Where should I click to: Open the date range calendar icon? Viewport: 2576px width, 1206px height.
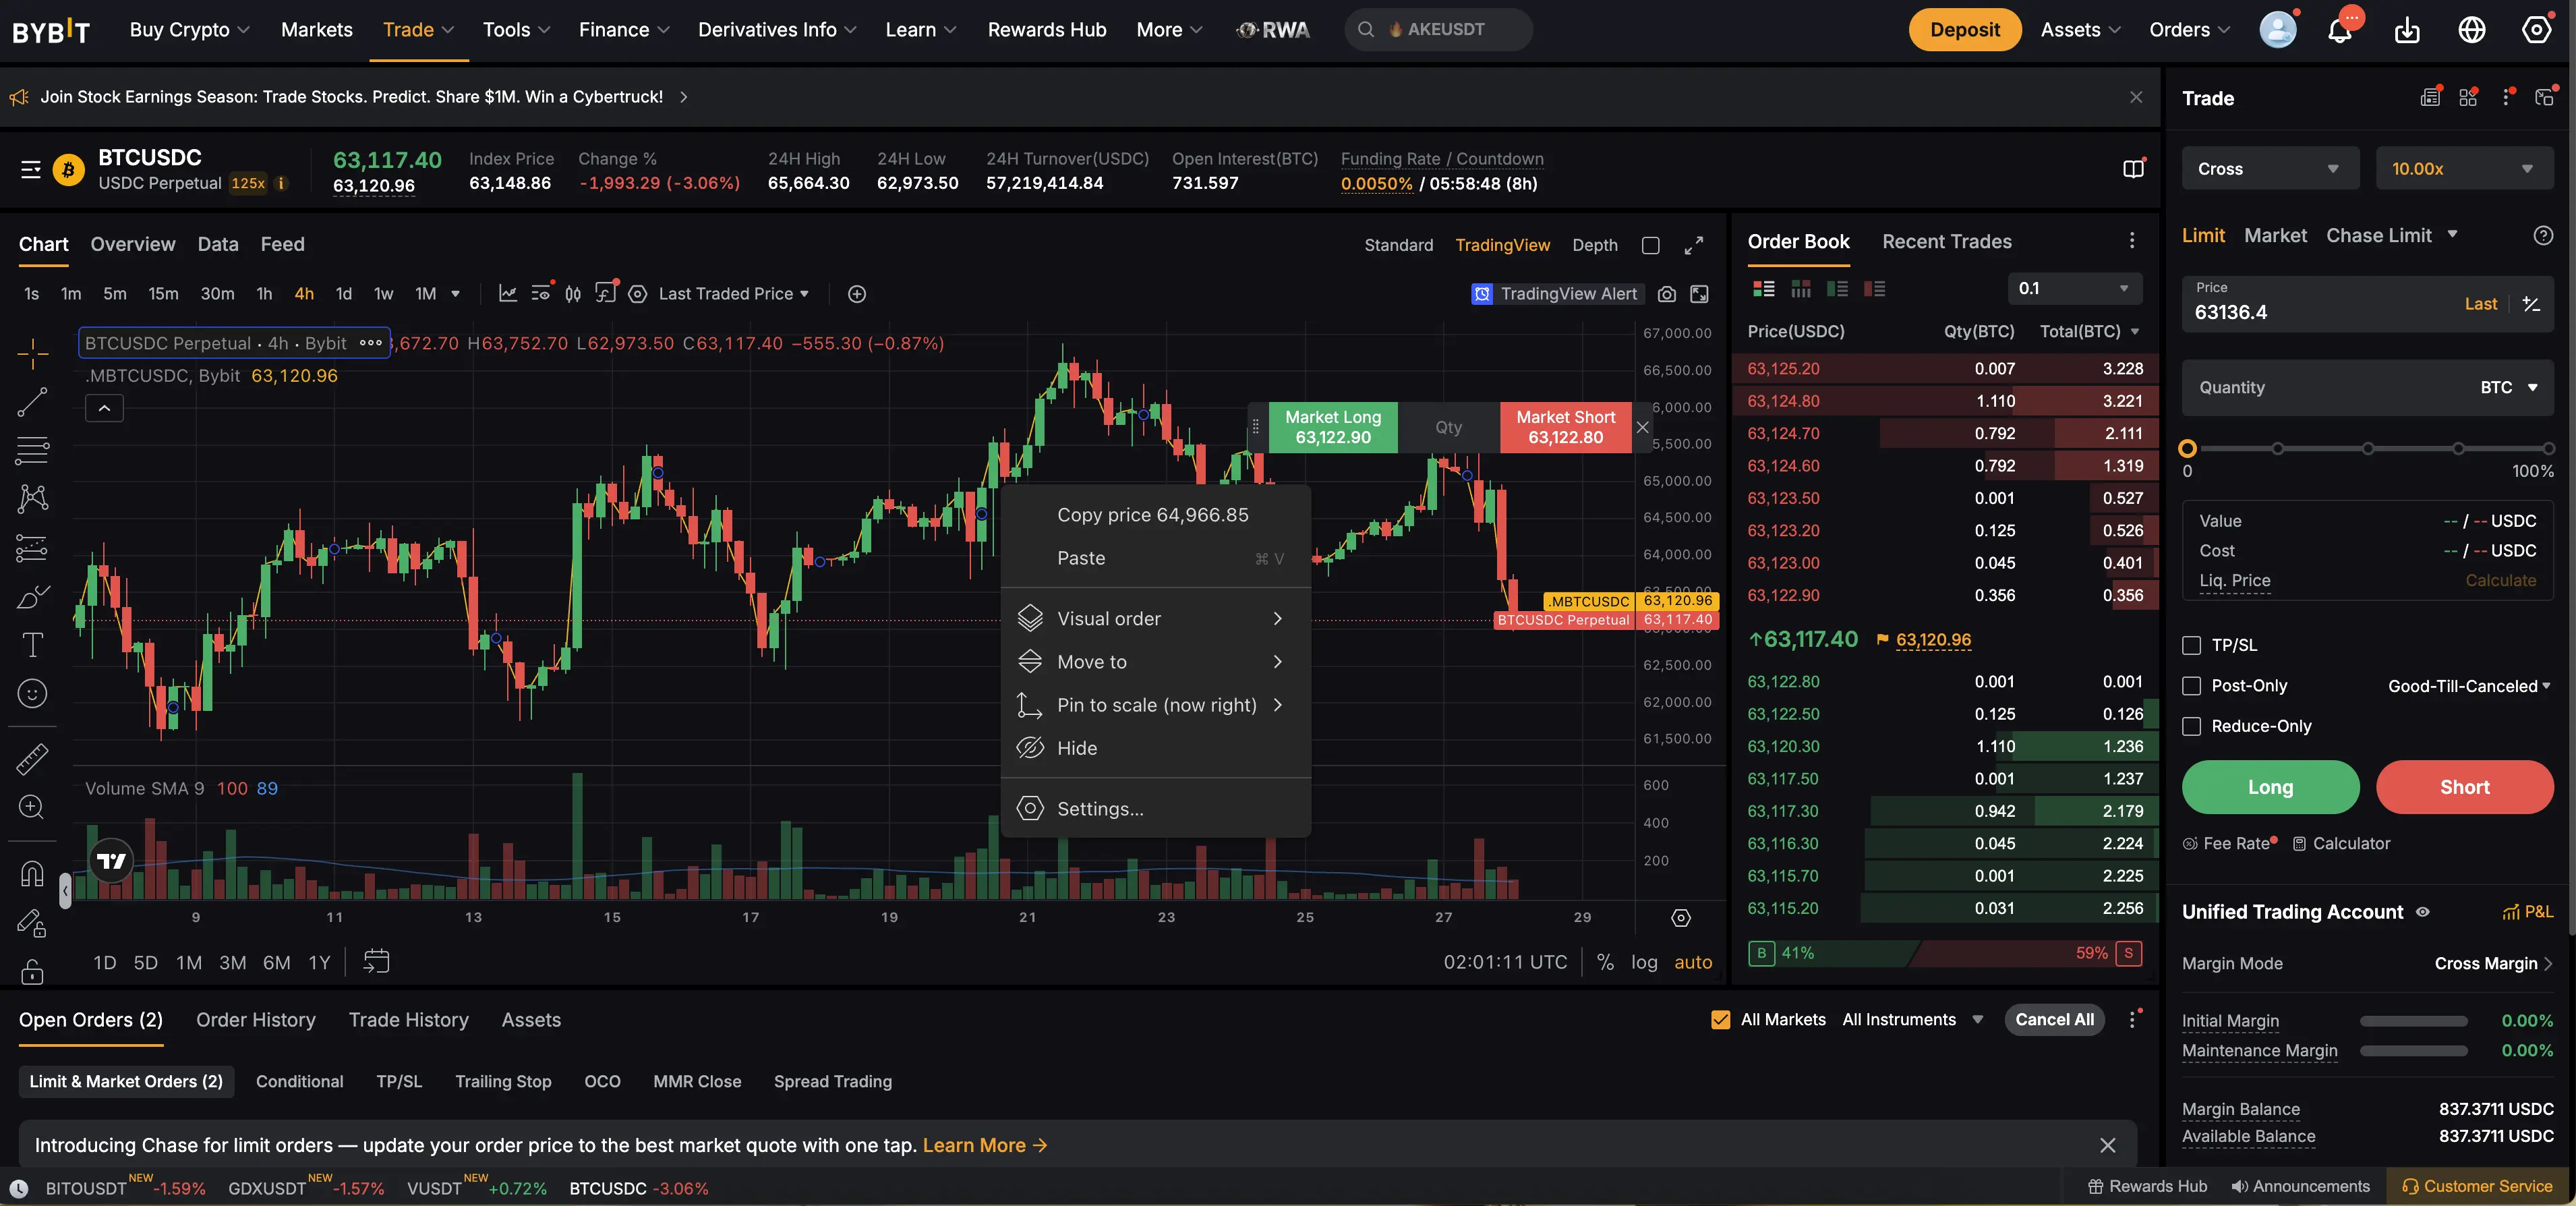tap(376, 962)
